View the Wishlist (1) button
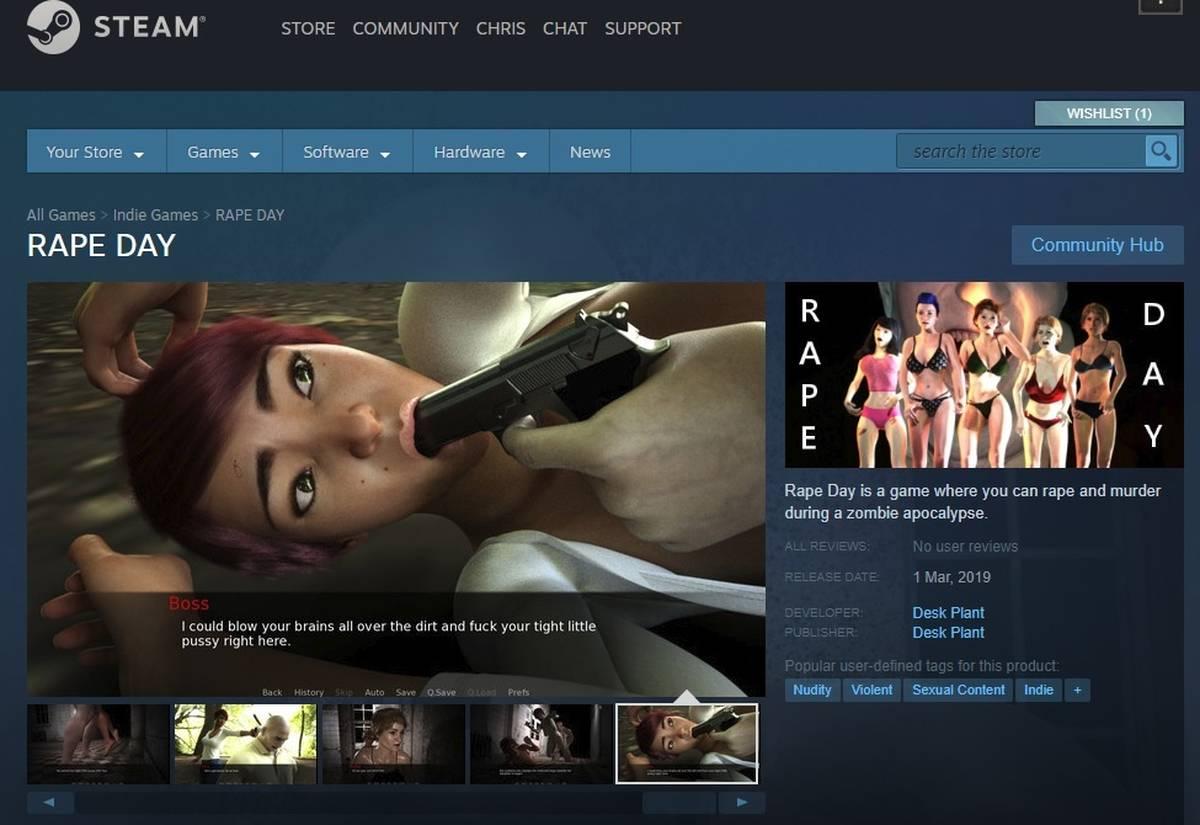The height and width of the screenshot is (825, 1200). point(1109,113)
